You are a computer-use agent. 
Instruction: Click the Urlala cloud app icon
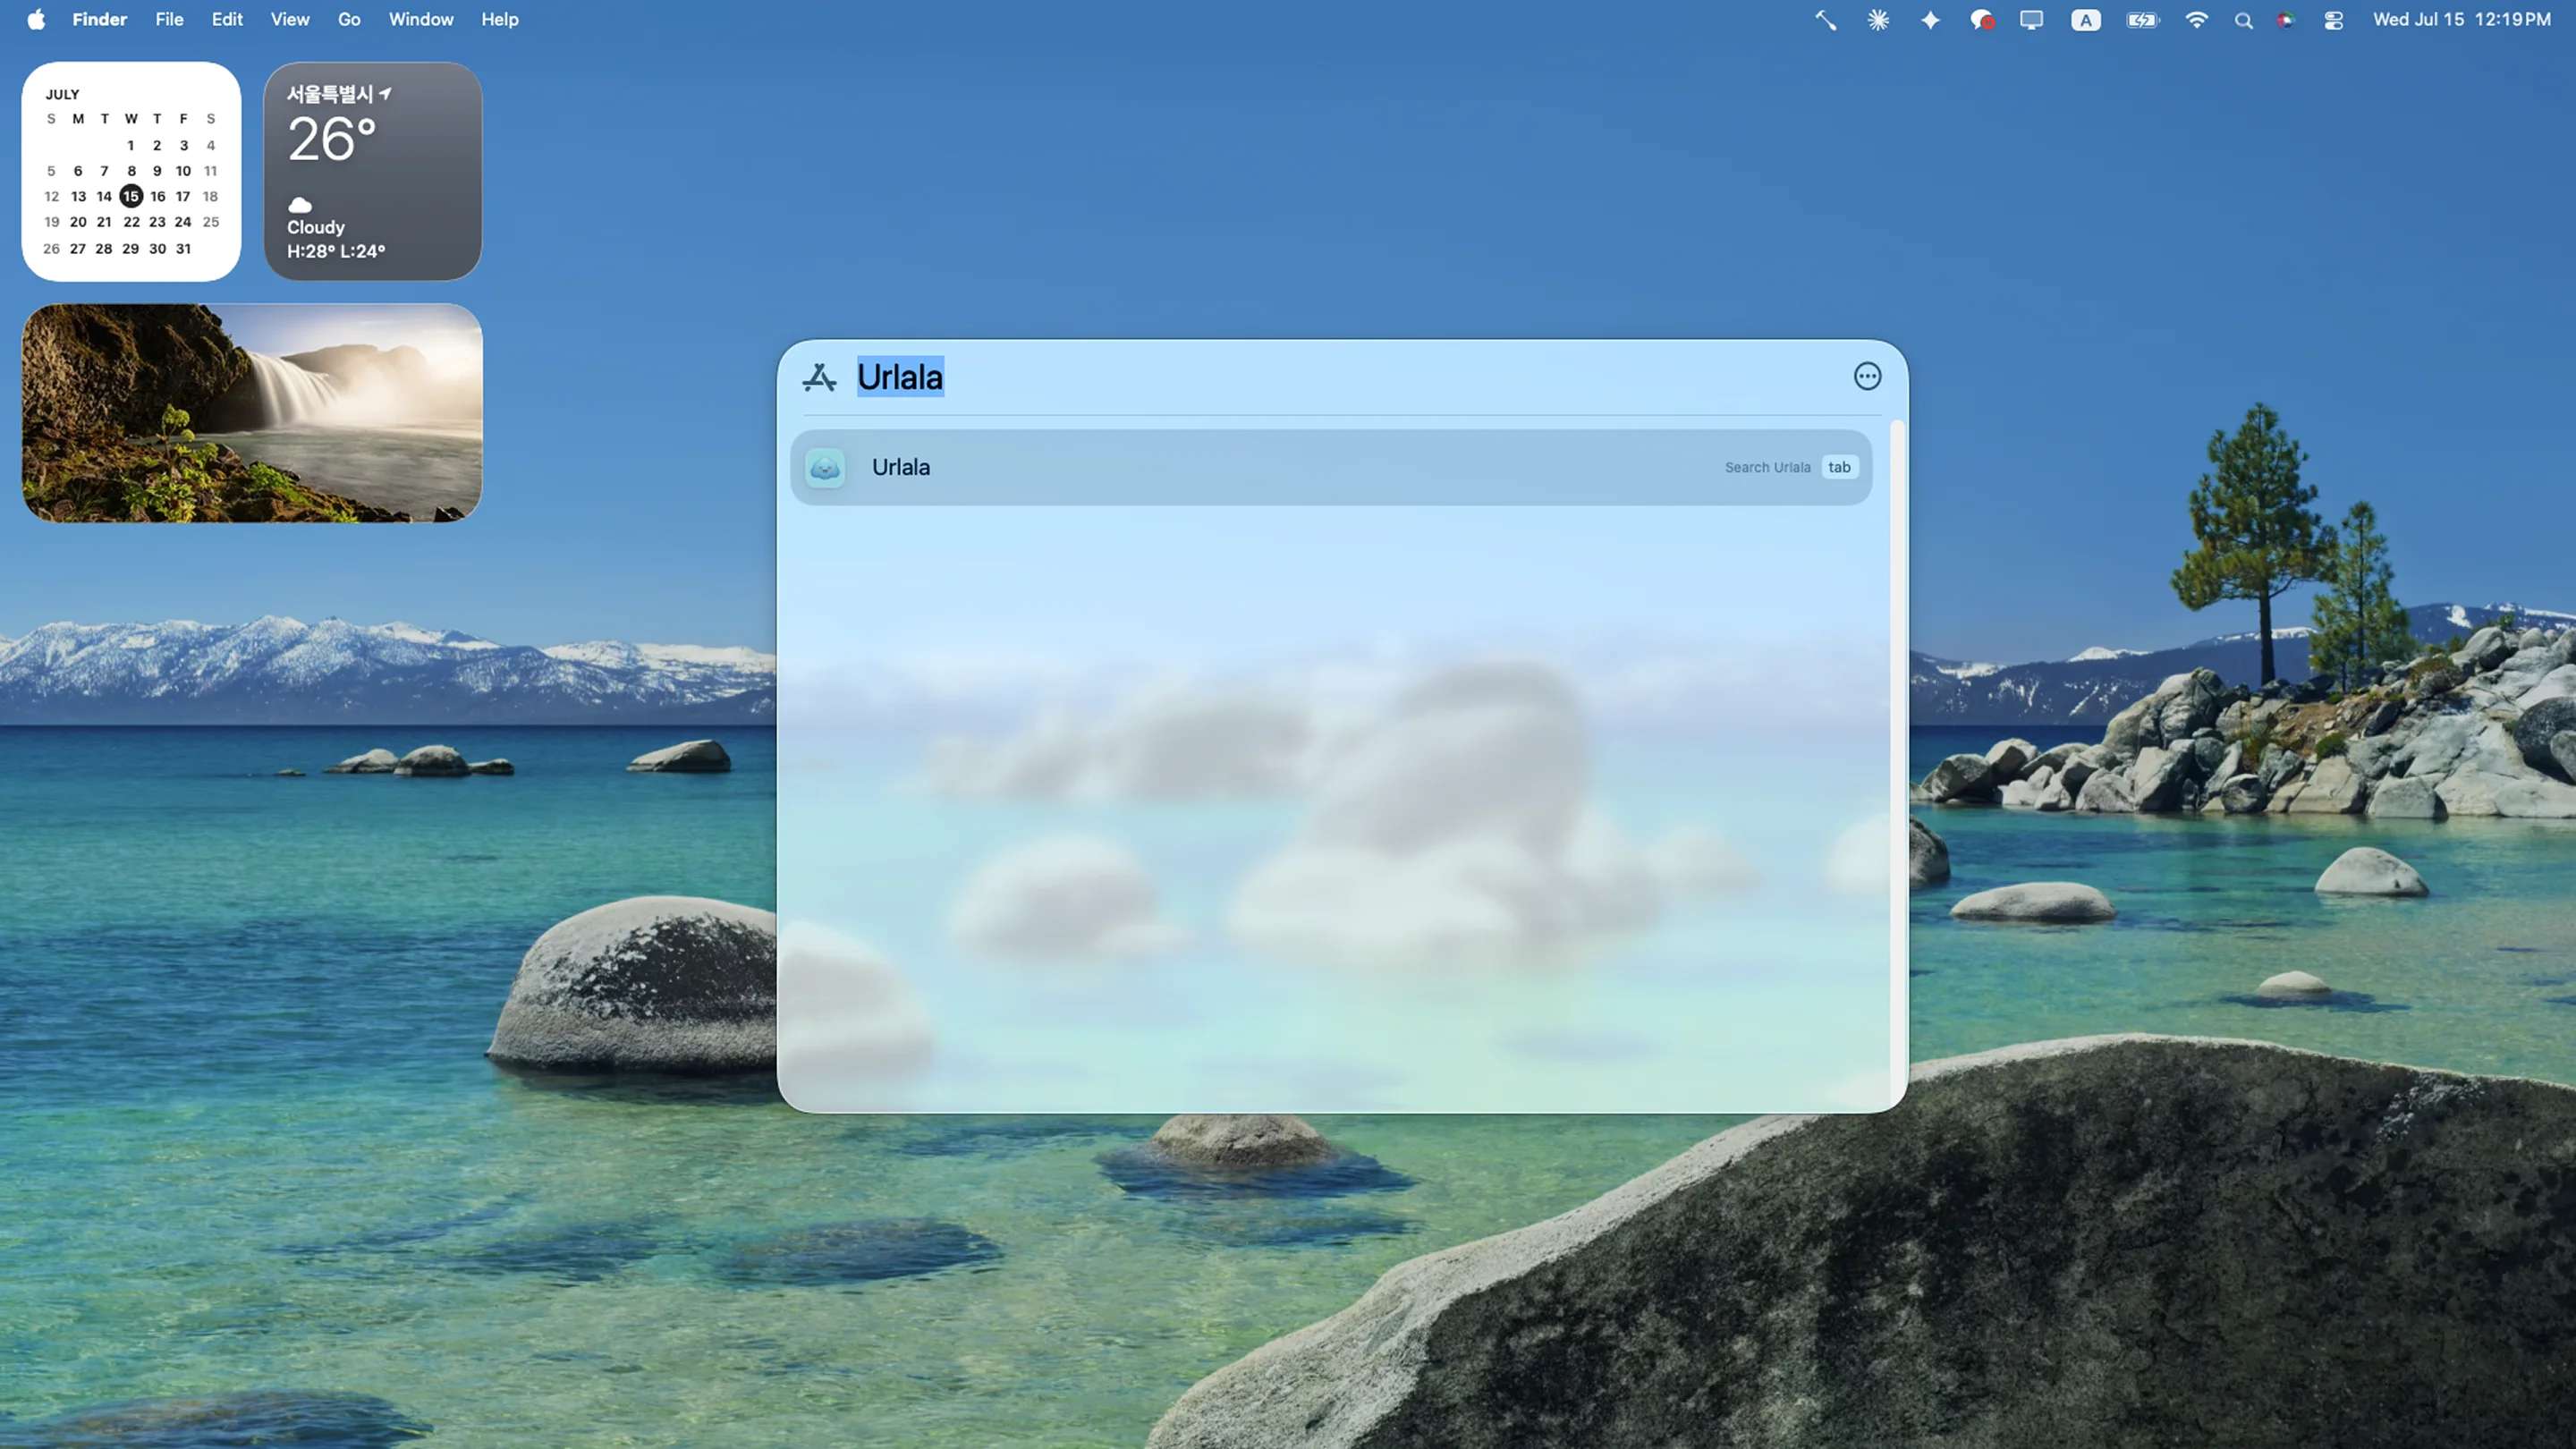(x=825, y=467)
